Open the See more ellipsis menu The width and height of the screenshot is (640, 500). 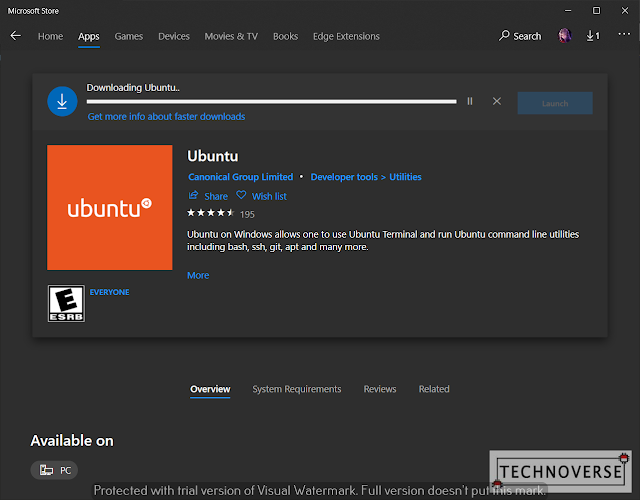pos(624,34)
